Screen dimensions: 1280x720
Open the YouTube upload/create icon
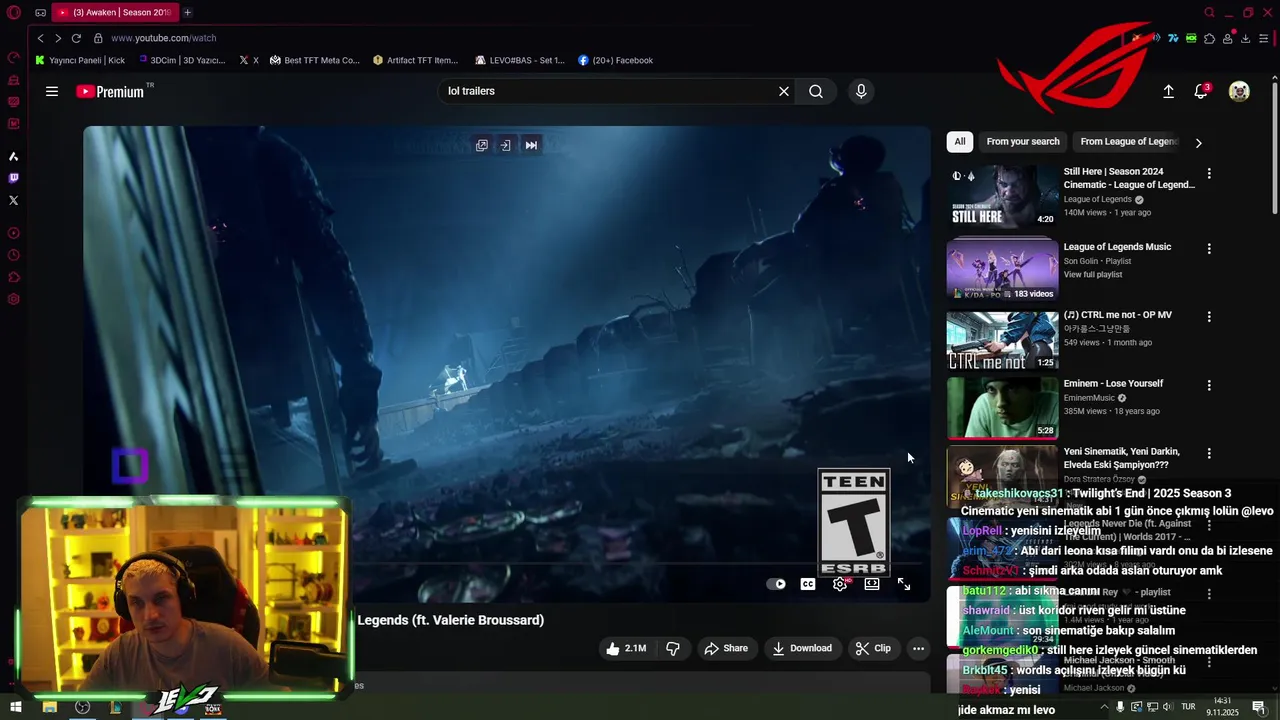click(1168, 91)
